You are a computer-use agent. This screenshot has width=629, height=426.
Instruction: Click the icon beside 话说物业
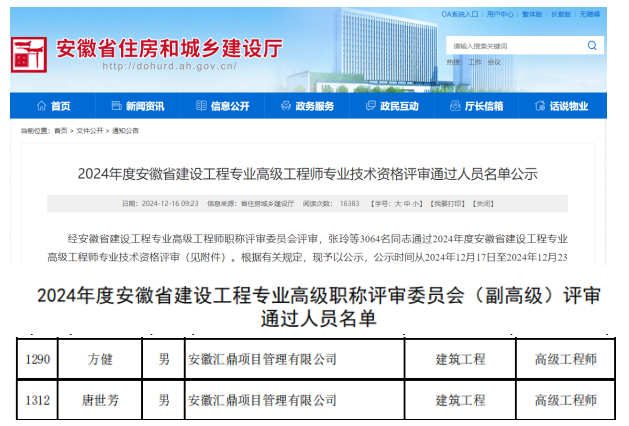pyautogui.click(x=539, y=106)
